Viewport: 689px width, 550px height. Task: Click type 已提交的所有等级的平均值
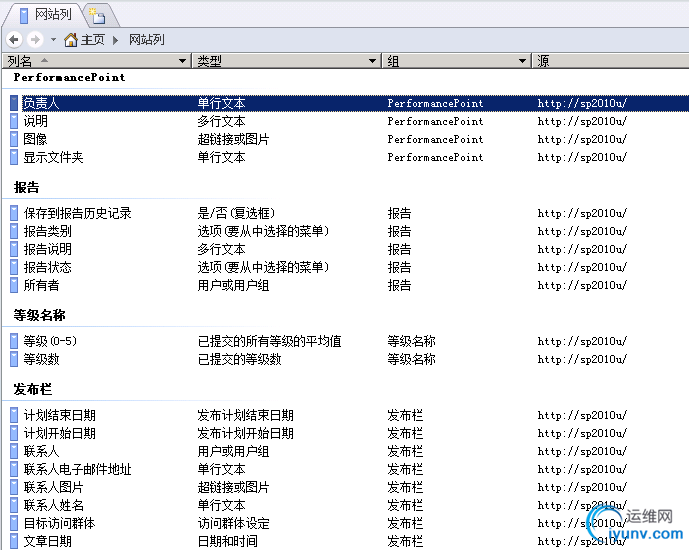(x=269, y=341)
